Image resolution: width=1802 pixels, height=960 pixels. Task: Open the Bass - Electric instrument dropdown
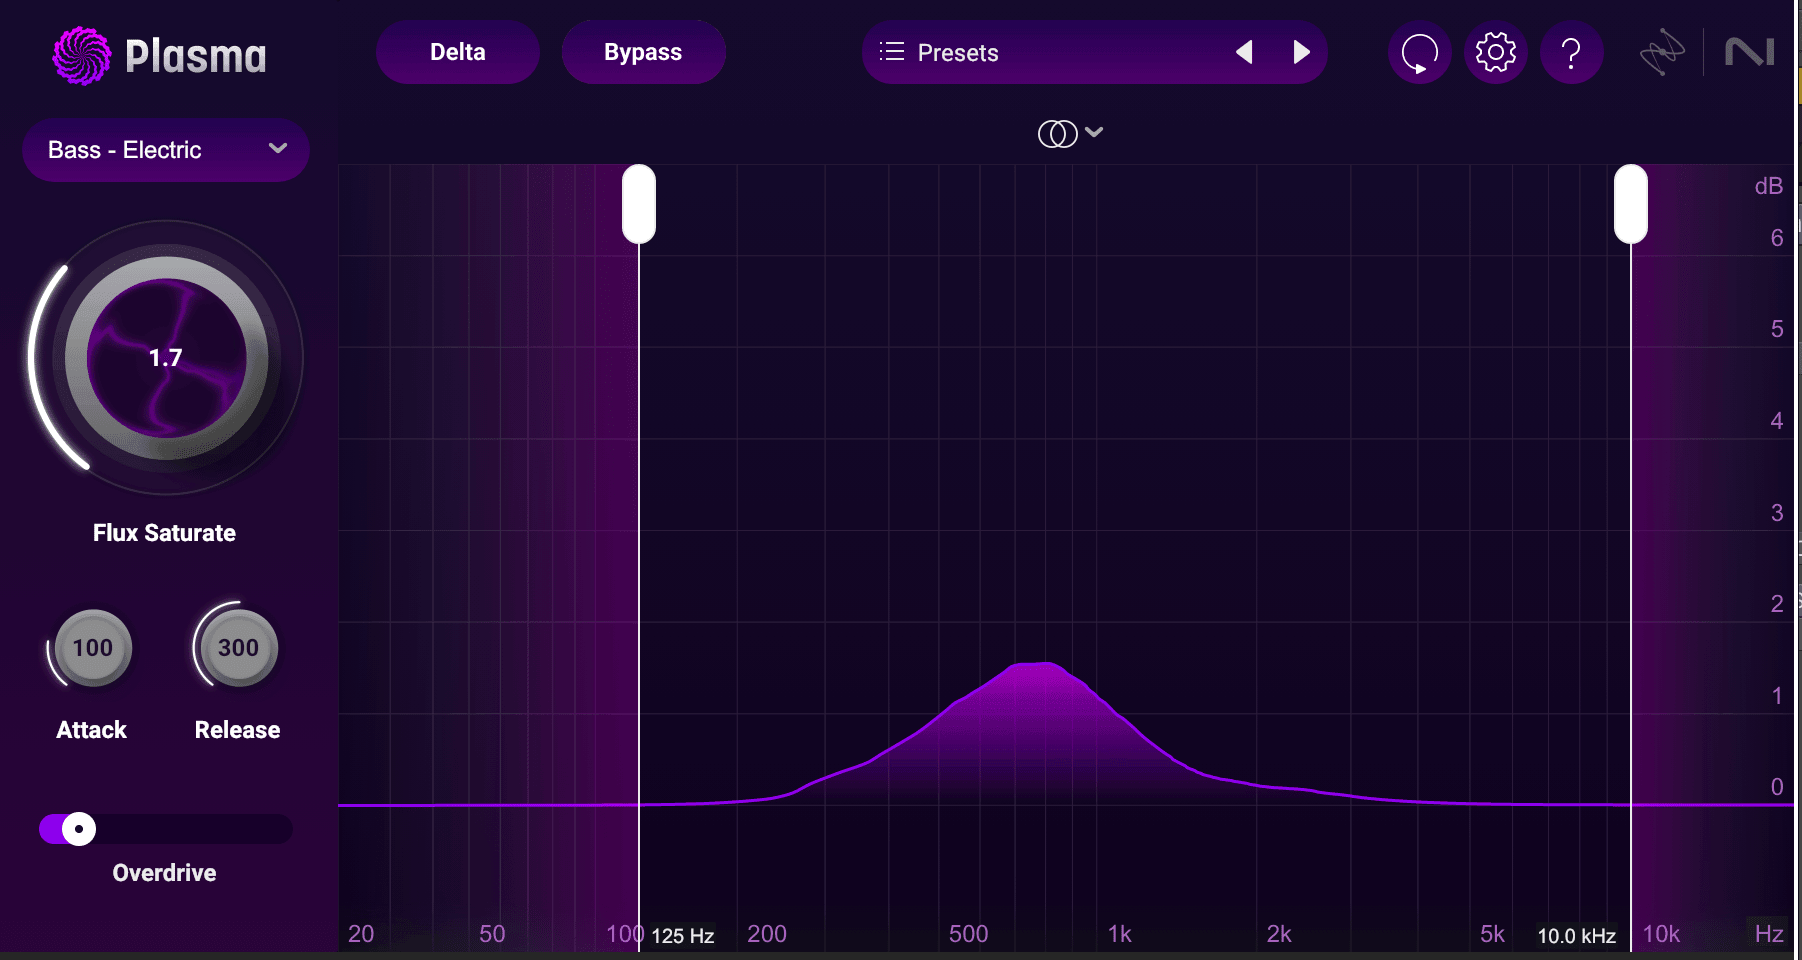pos(166,150)
